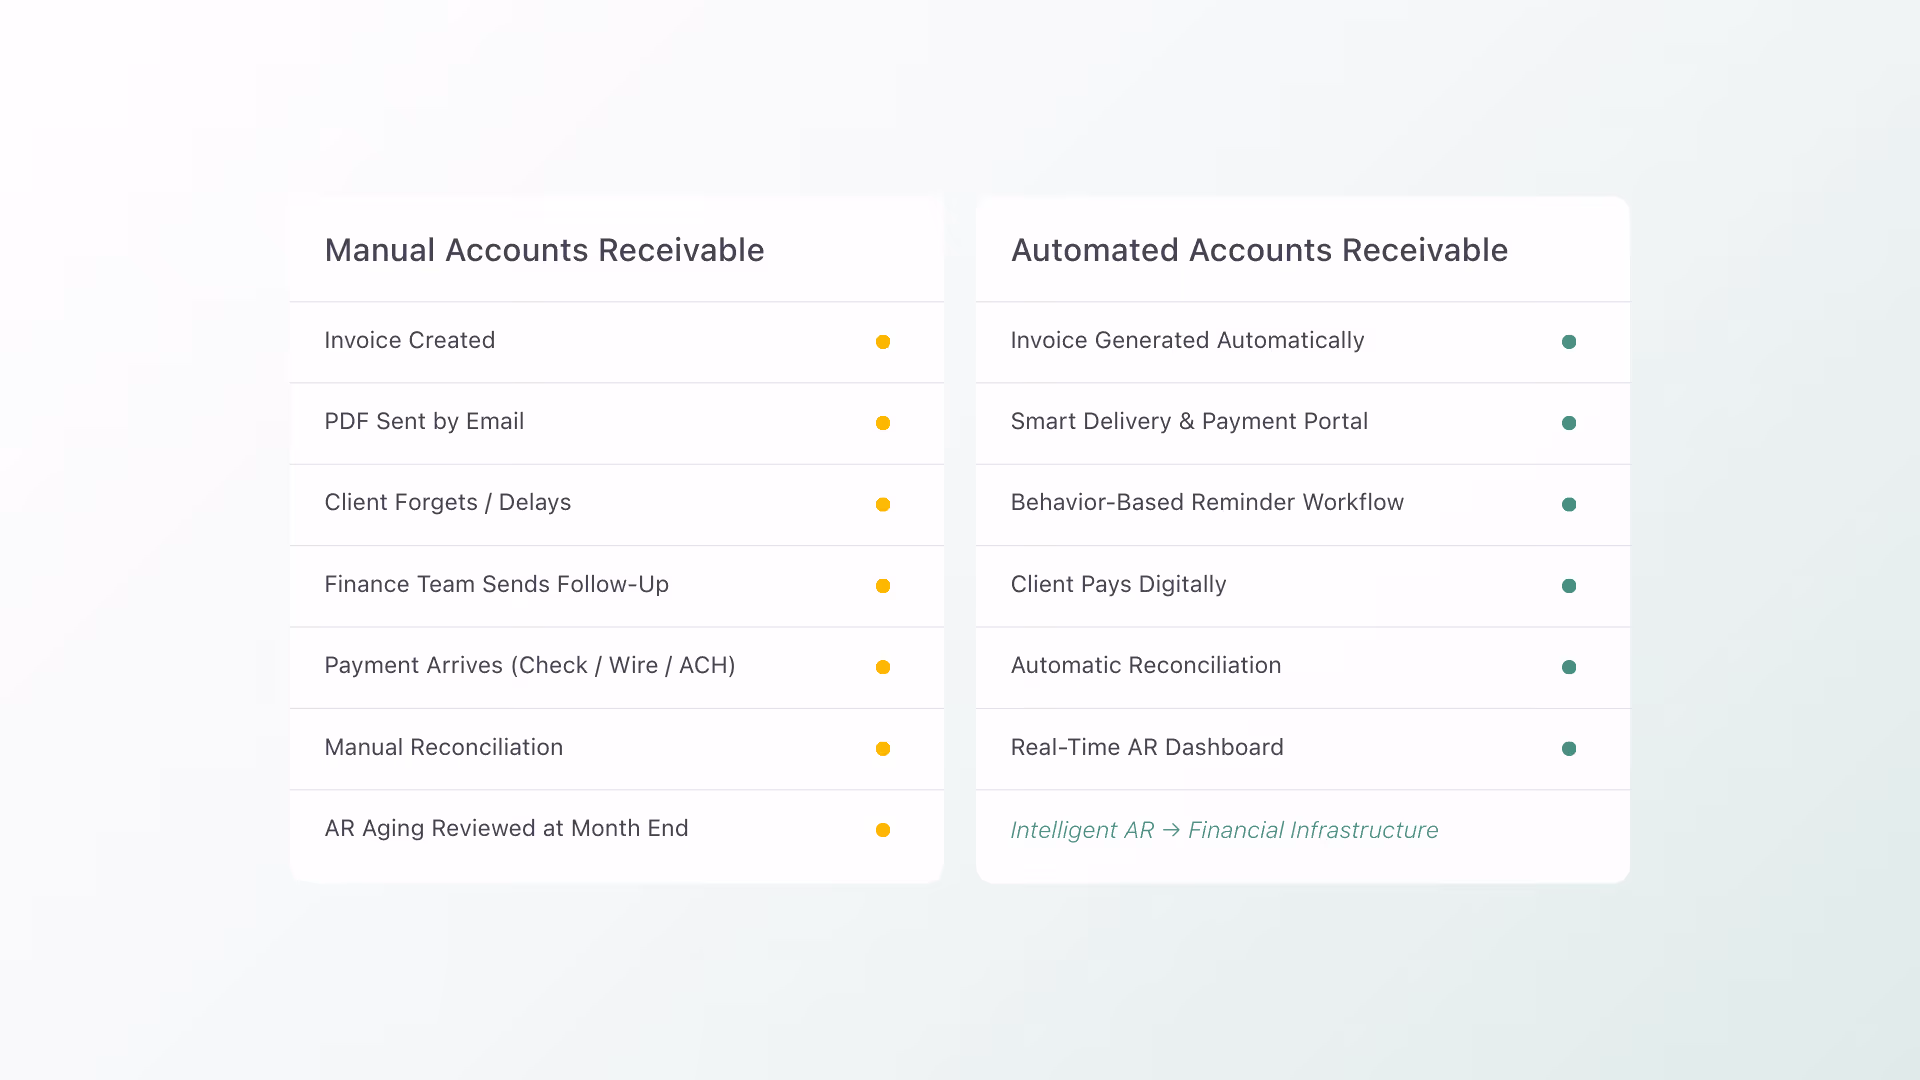Click yellow dot beside Invoice Created

point(883,342)
